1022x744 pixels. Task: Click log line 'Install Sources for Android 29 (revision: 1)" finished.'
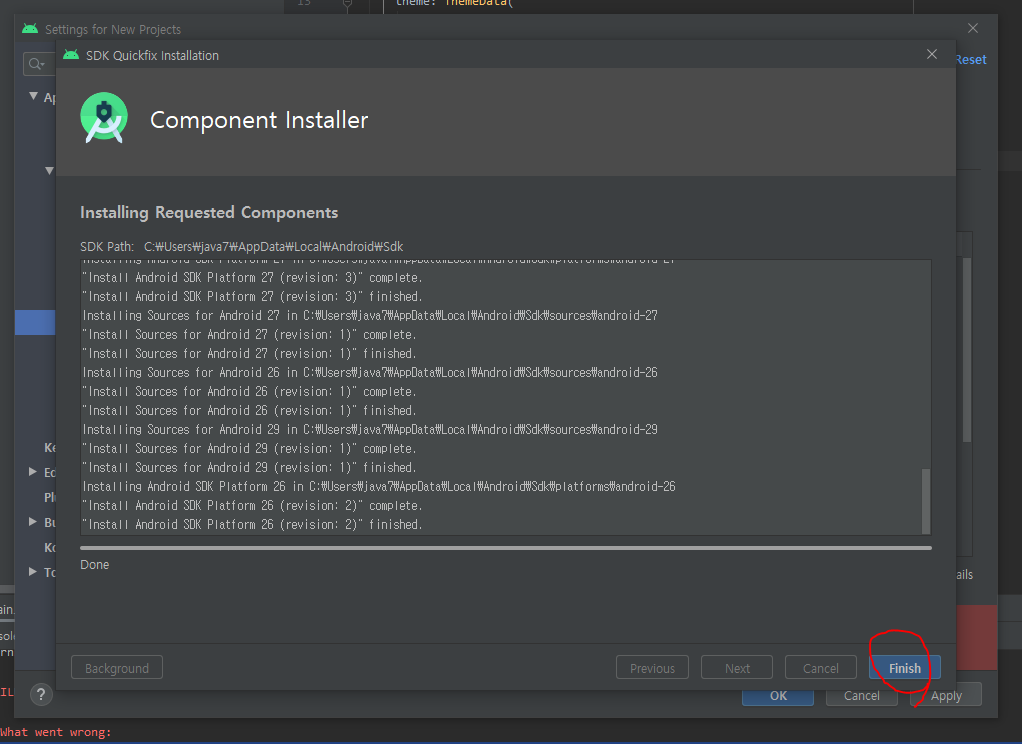249,468
